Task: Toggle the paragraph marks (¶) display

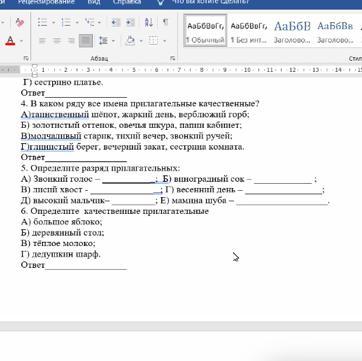Action: [165, 22]
